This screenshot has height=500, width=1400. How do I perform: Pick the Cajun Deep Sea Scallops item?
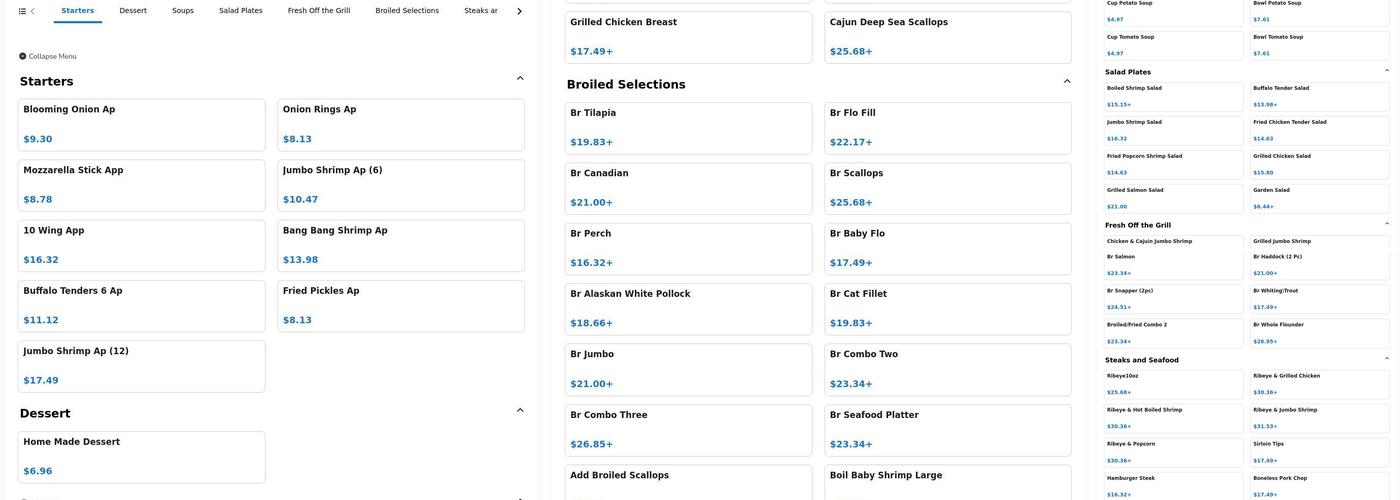[947, 36]
